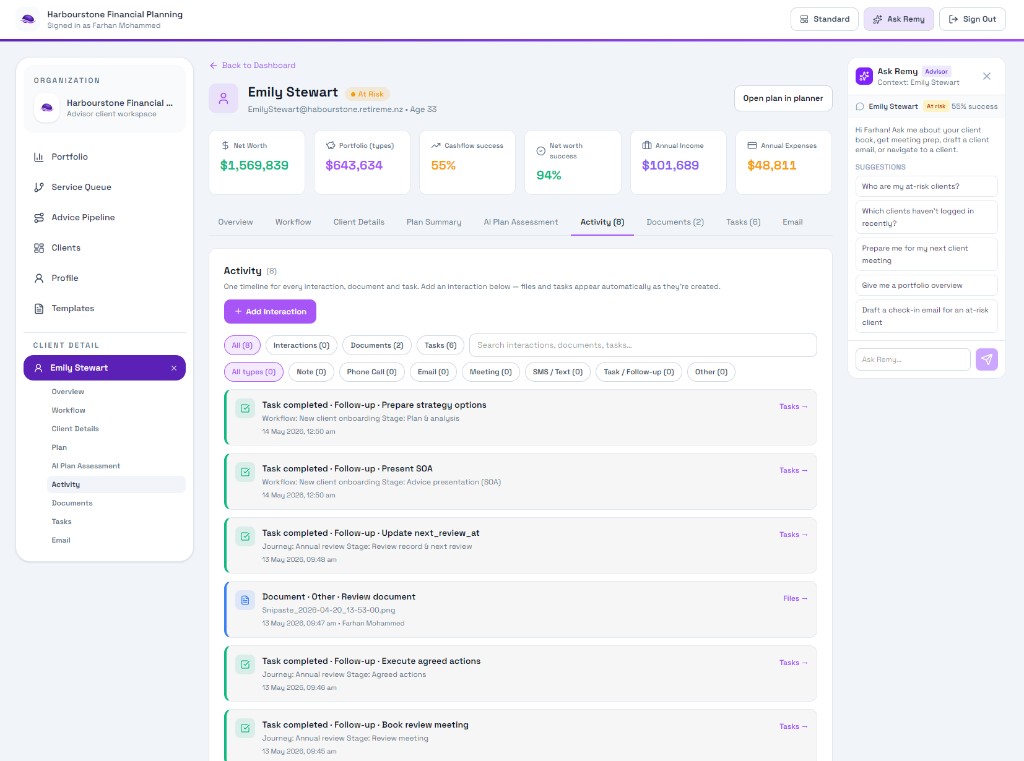
Task: Filter by Tasks (6) chip
Action: pyautogui.click(x=440, y=346)
